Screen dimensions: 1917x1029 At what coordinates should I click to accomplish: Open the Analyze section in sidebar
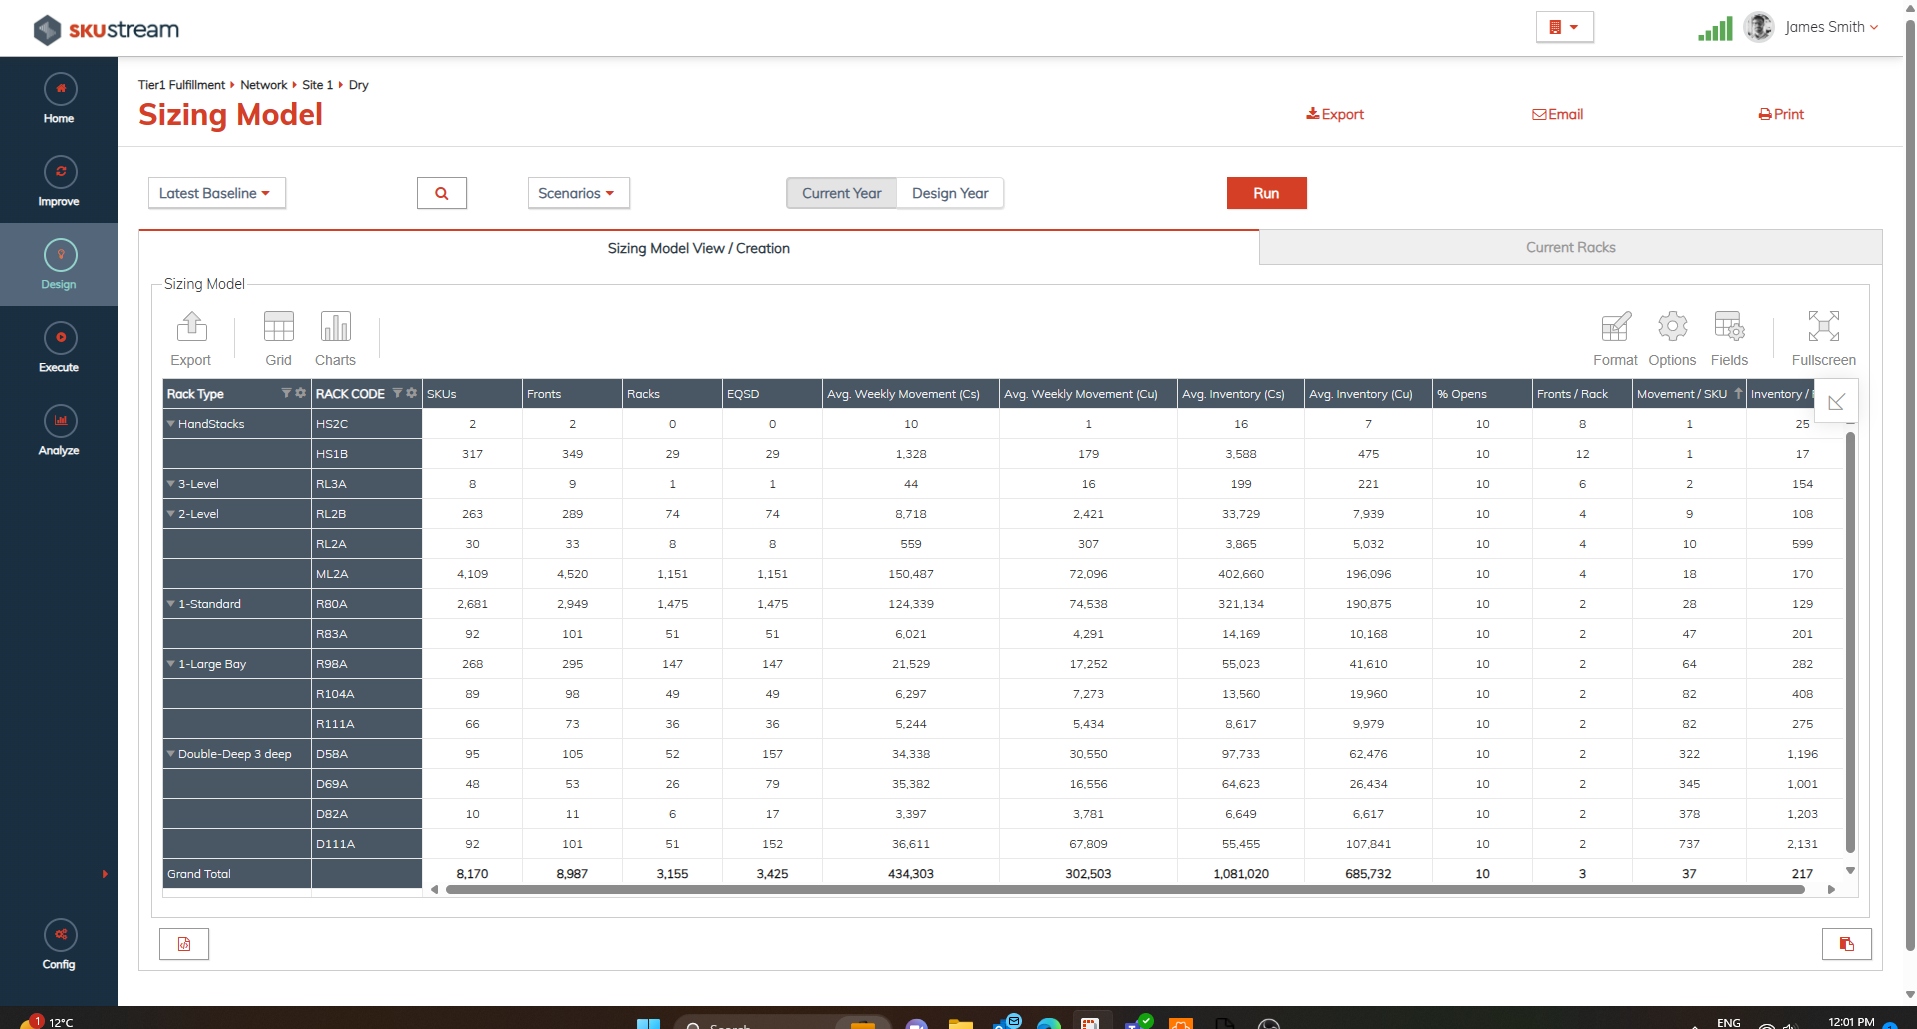click(59, 431)
